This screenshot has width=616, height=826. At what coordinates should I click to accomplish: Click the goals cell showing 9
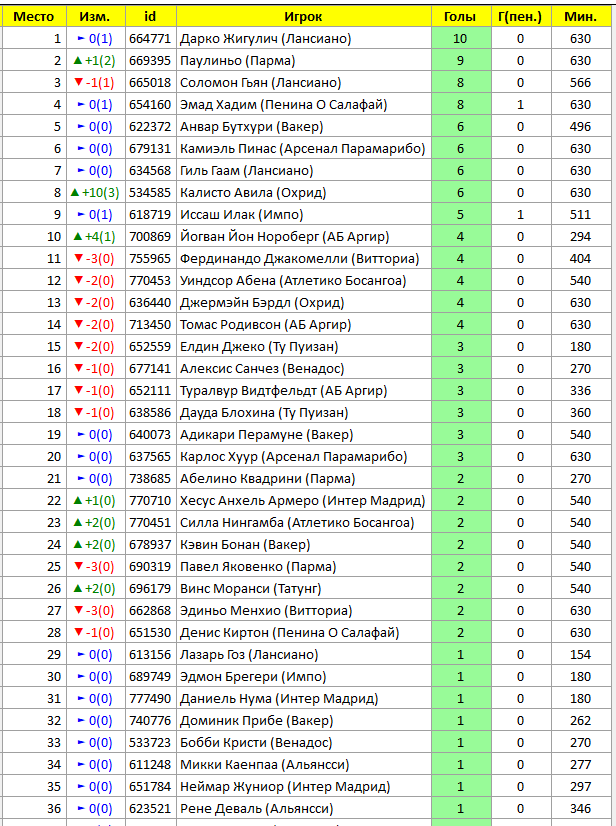coord(461,61)
